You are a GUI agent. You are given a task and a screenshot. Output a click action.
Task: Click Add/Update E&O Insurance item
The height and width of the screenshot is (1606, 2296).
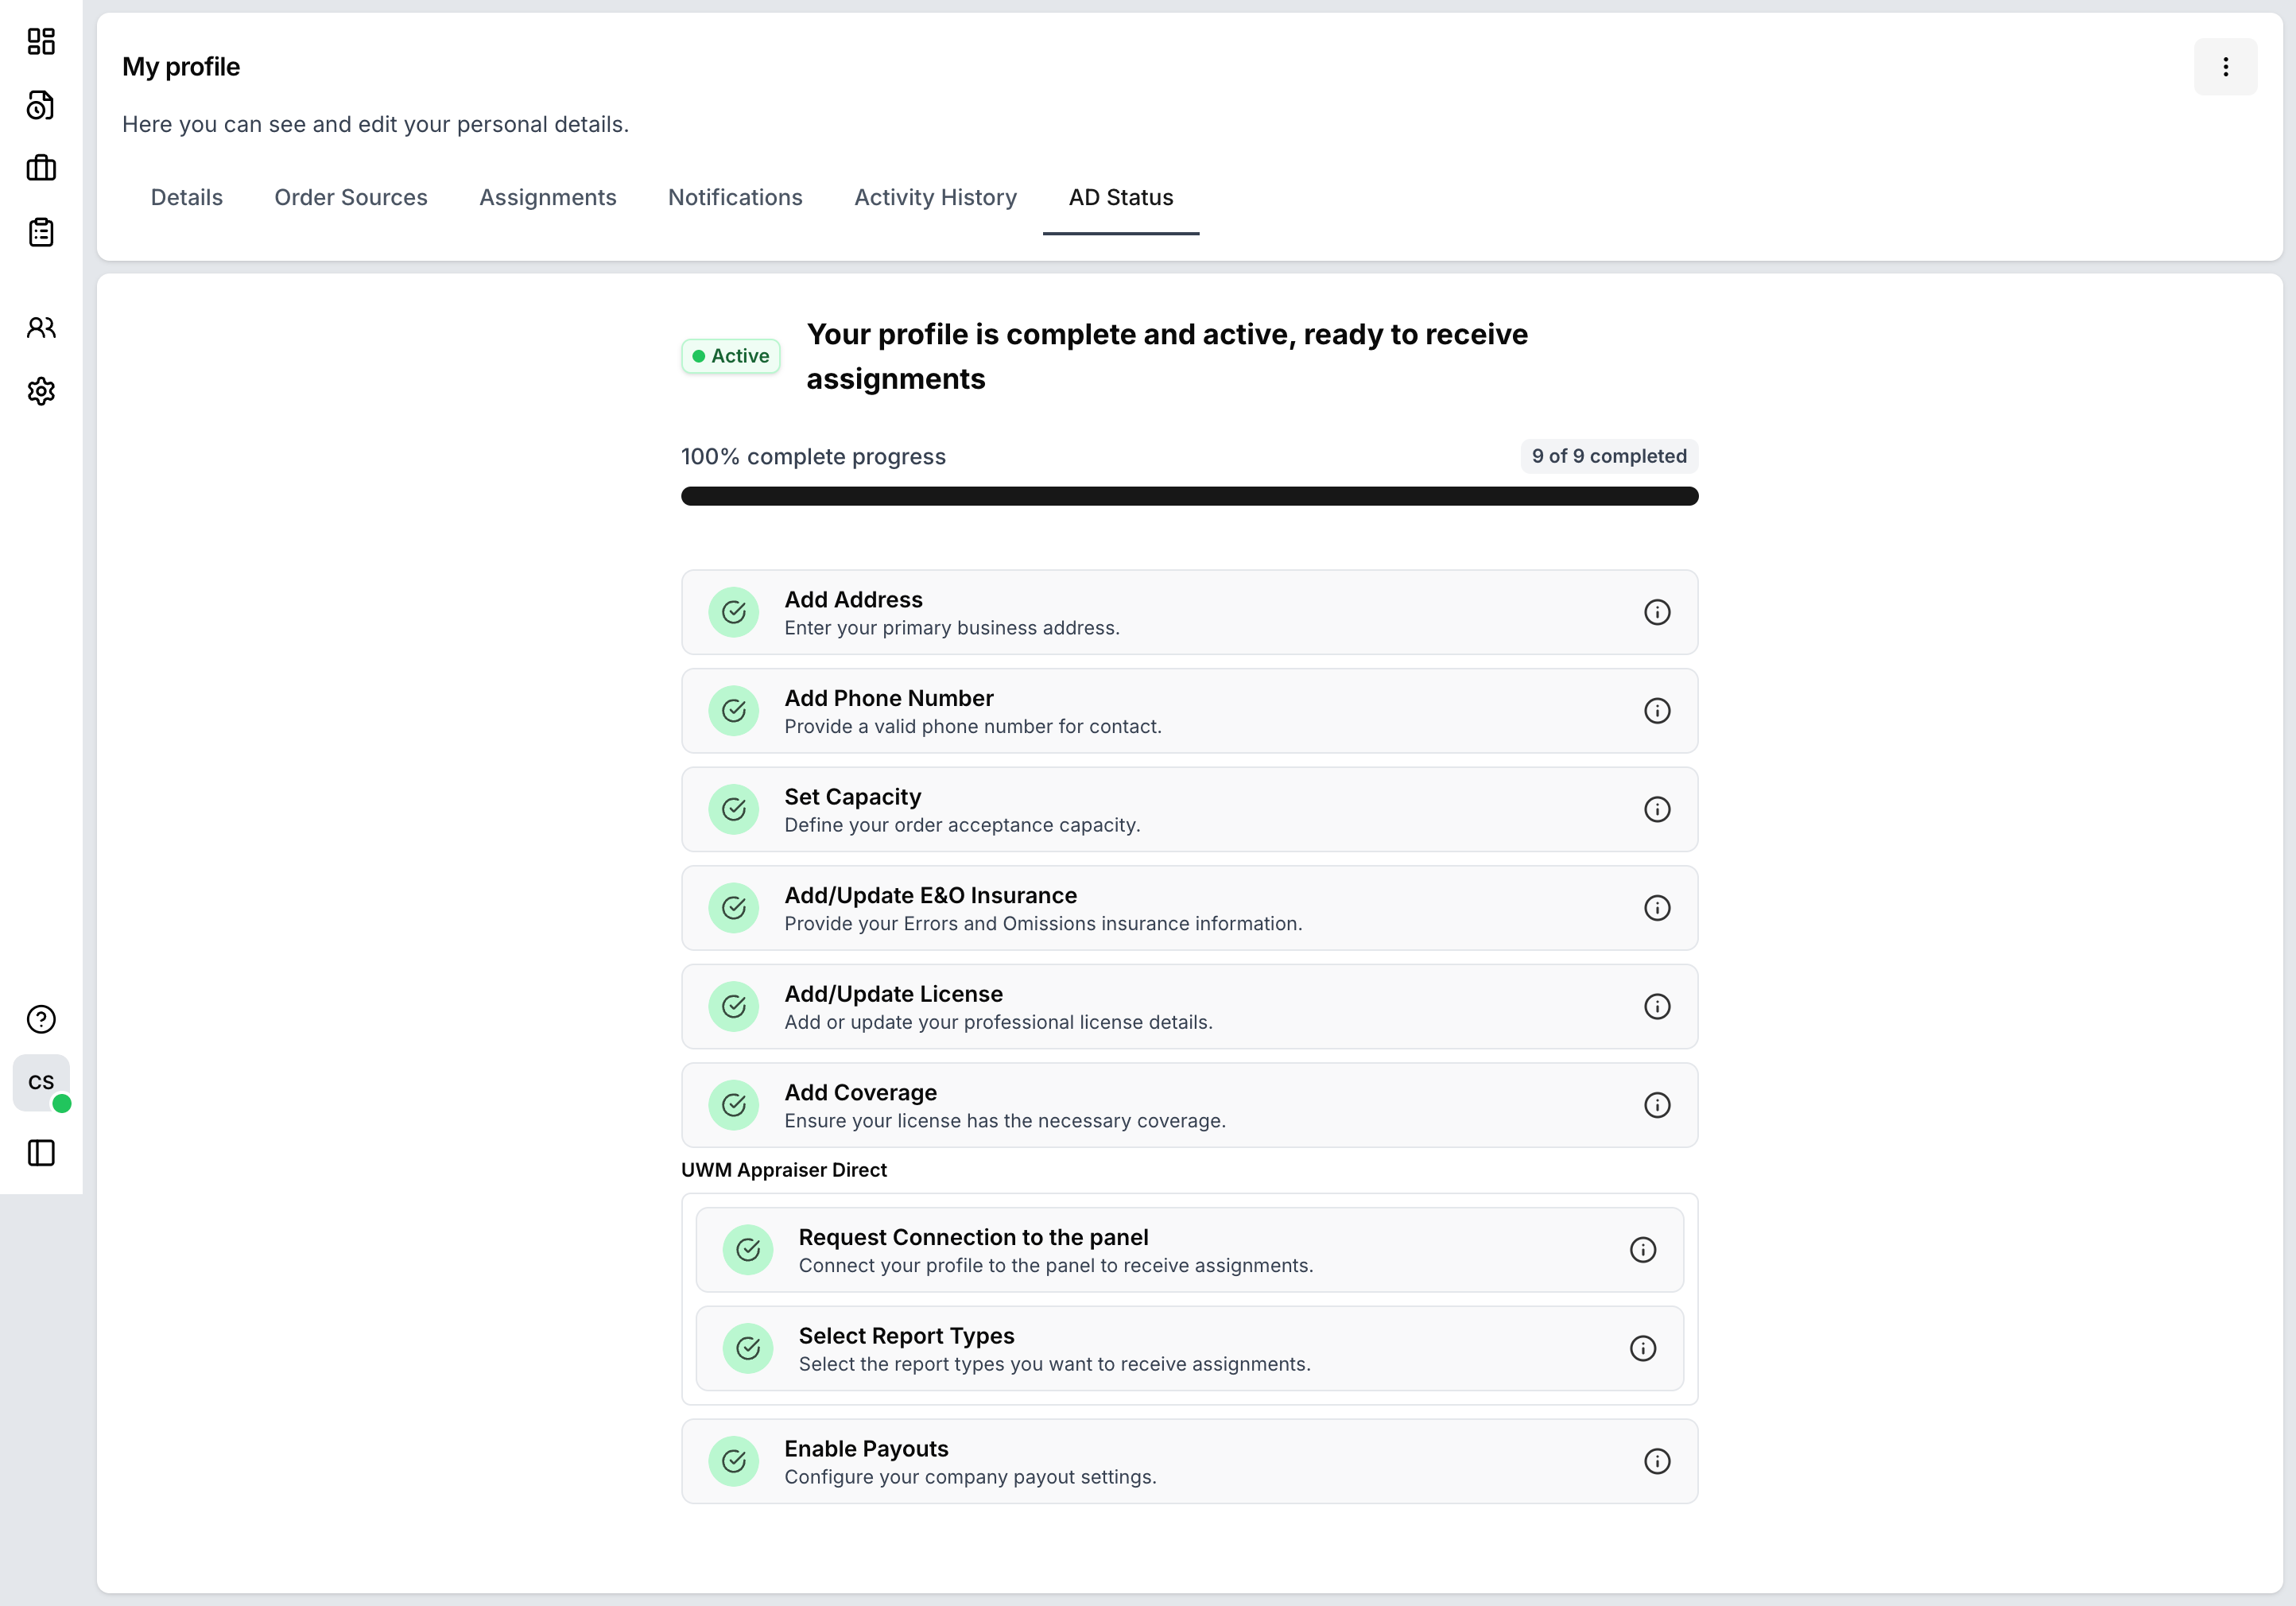930,895
